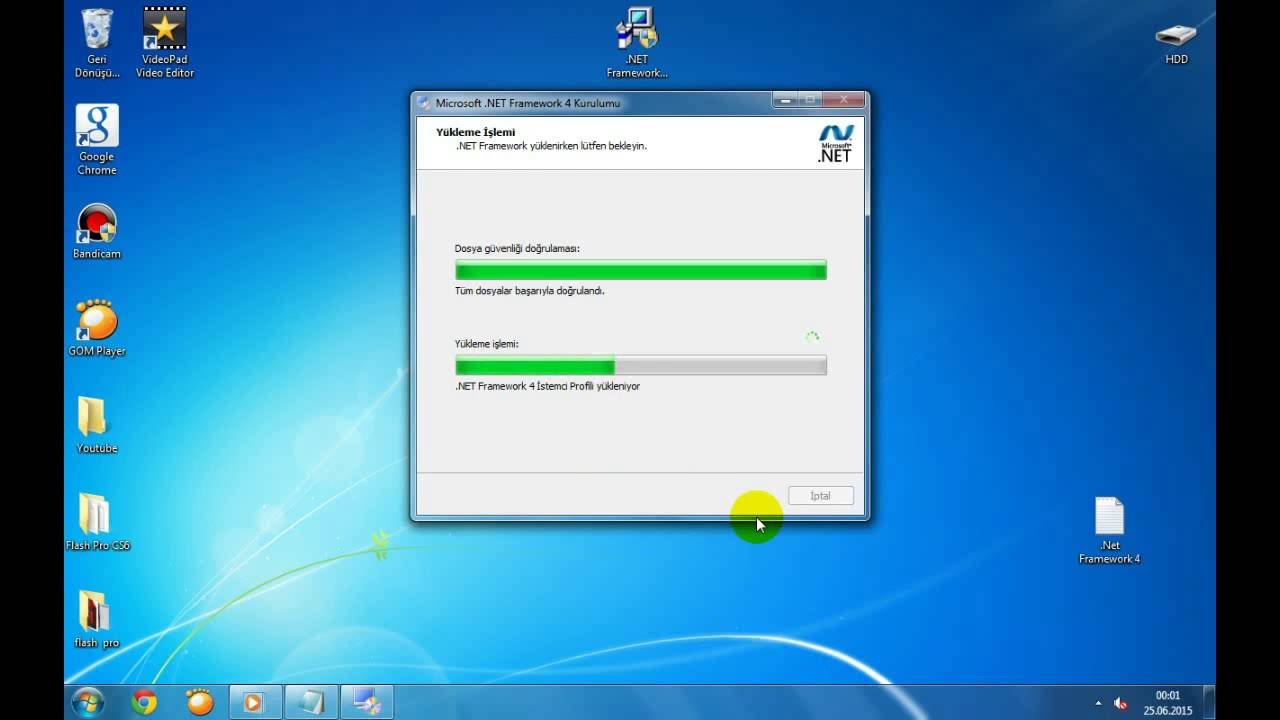Select the .NET Framework installer desktop icon

point(637,43)
